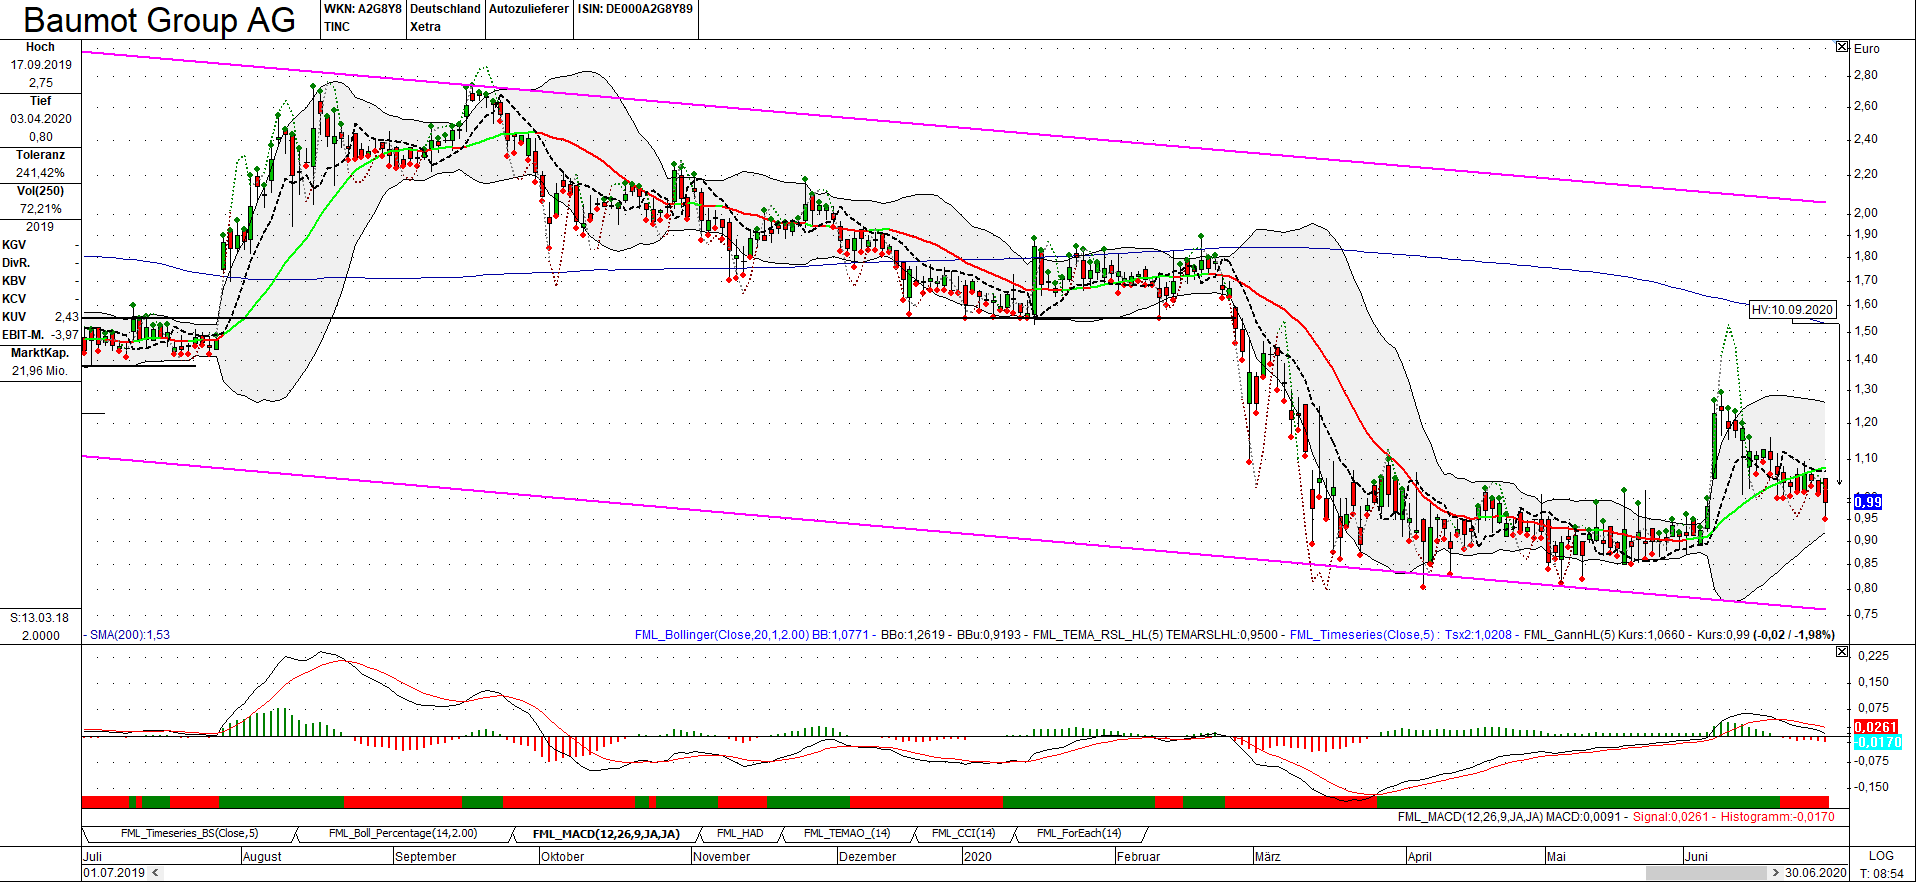Click the HV:10.09.2020 annotation label
The height and width of the screenshot is (882, 1916).
[x=1793, y=310]
